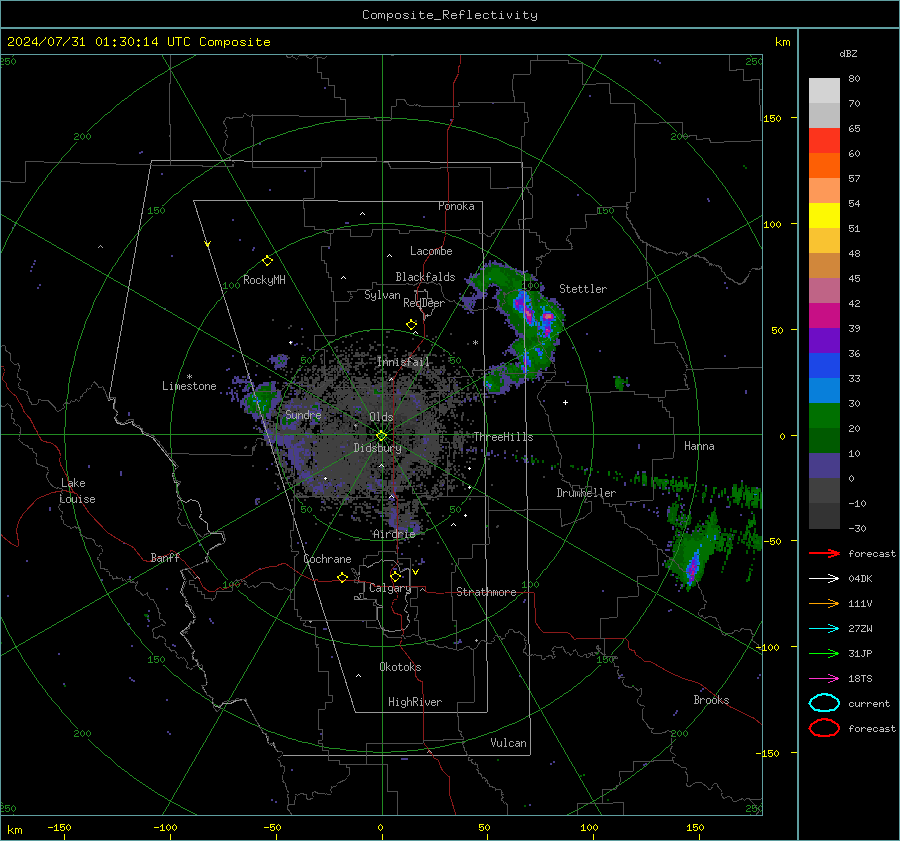
Task: Select the pink swatch between 45 and 42
Action: [x=824, y=290]
